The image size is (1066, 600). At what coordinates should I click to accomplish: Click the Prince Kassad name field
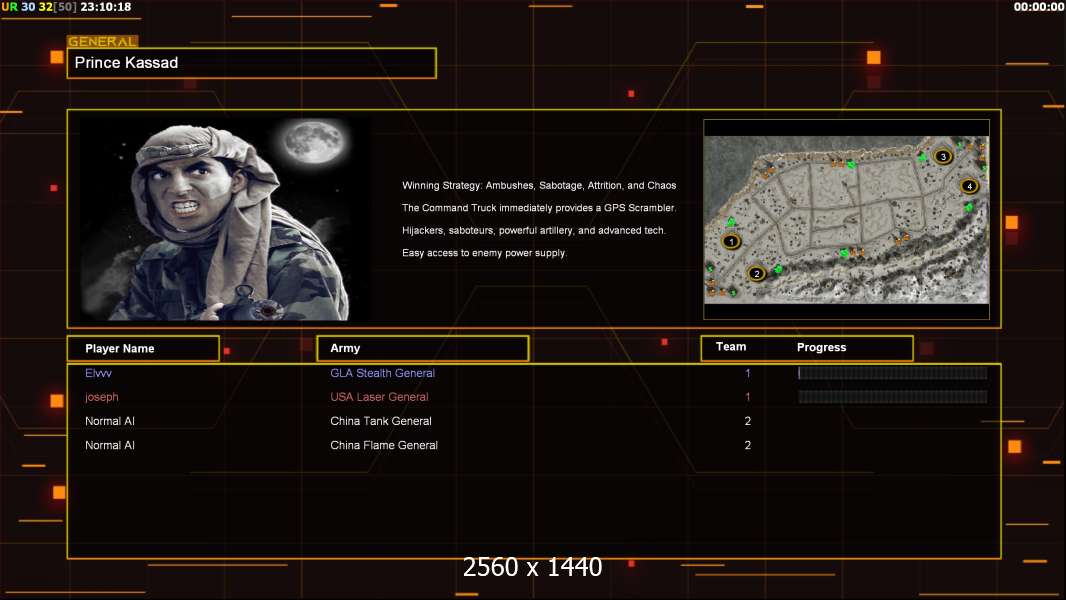click(x=252, y=63)
